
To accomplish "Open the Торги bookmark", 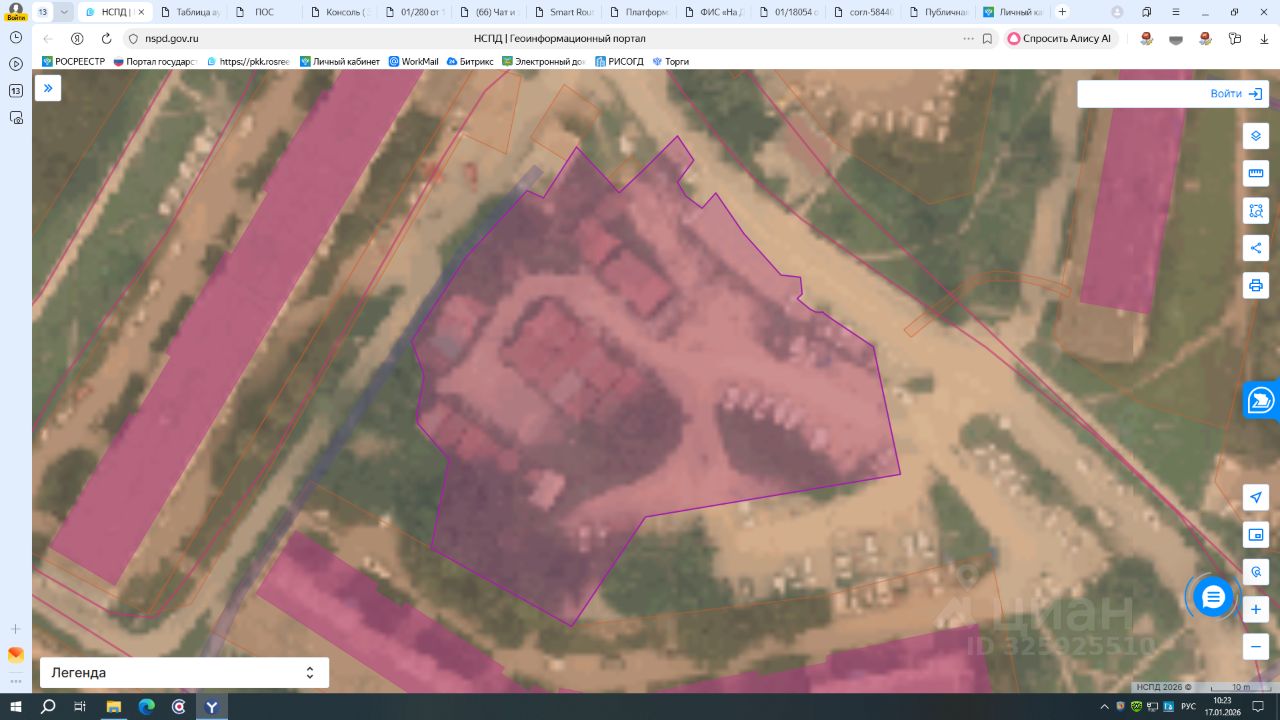I will click(670, 61).
